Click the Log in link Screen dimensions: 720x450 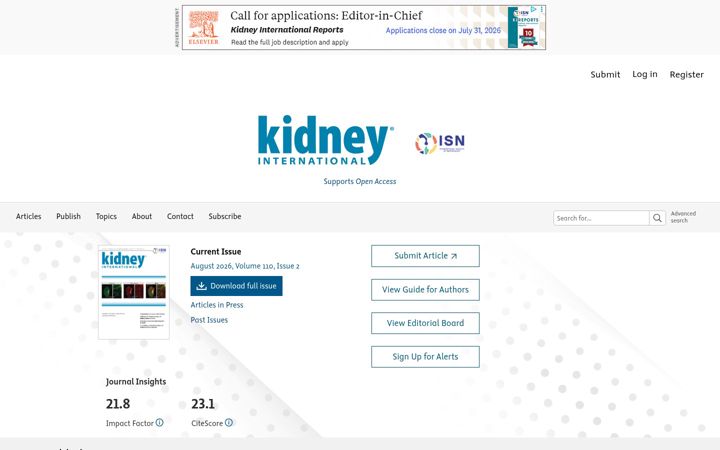pyautogui.click(x=645, y=74)
